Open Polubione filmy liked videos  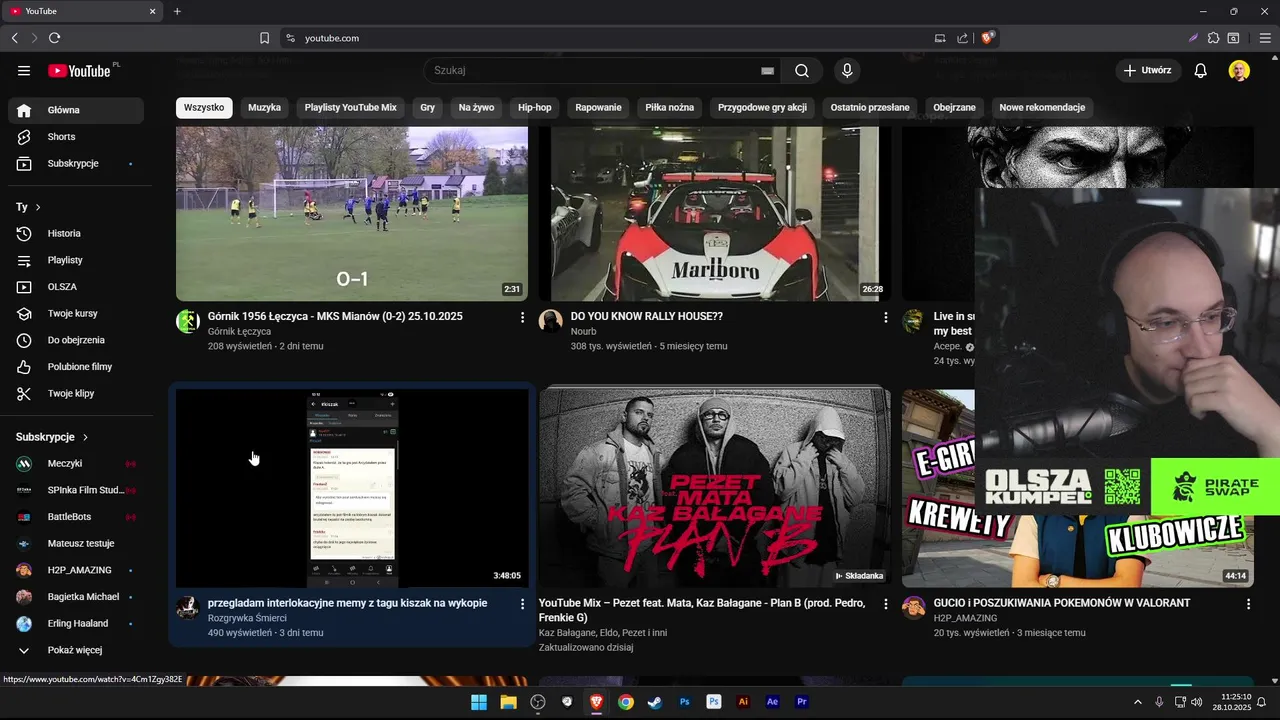point(76,367)
